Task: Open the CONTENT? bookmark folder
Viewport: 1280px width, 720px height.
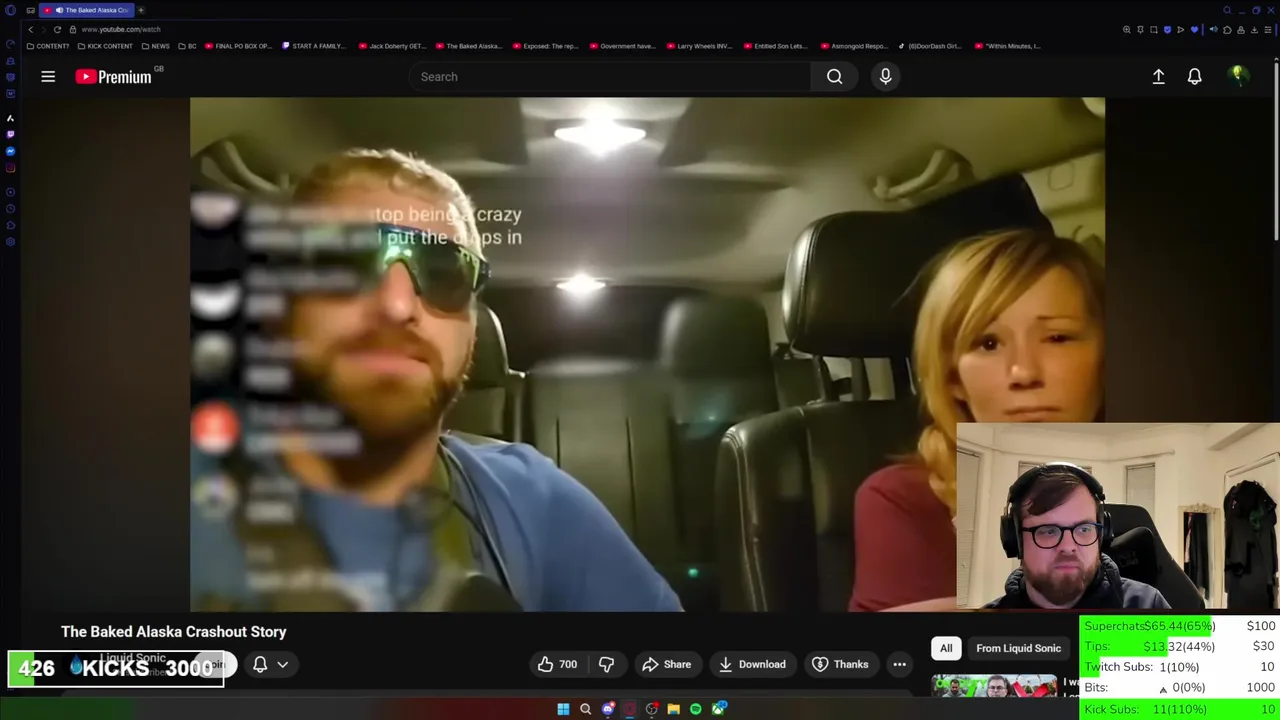Action: (48, 46)
